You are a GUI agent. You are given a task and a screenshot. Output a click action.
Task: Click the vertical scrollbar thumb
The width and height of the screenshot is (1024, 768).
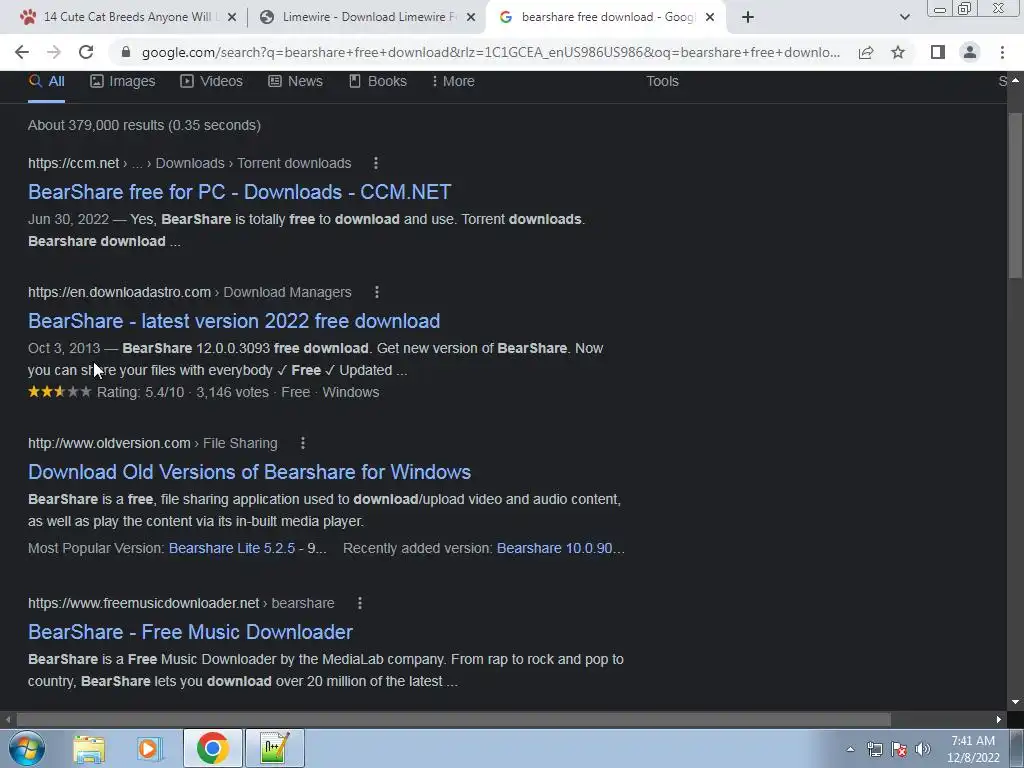click(x=1015, y=196)
